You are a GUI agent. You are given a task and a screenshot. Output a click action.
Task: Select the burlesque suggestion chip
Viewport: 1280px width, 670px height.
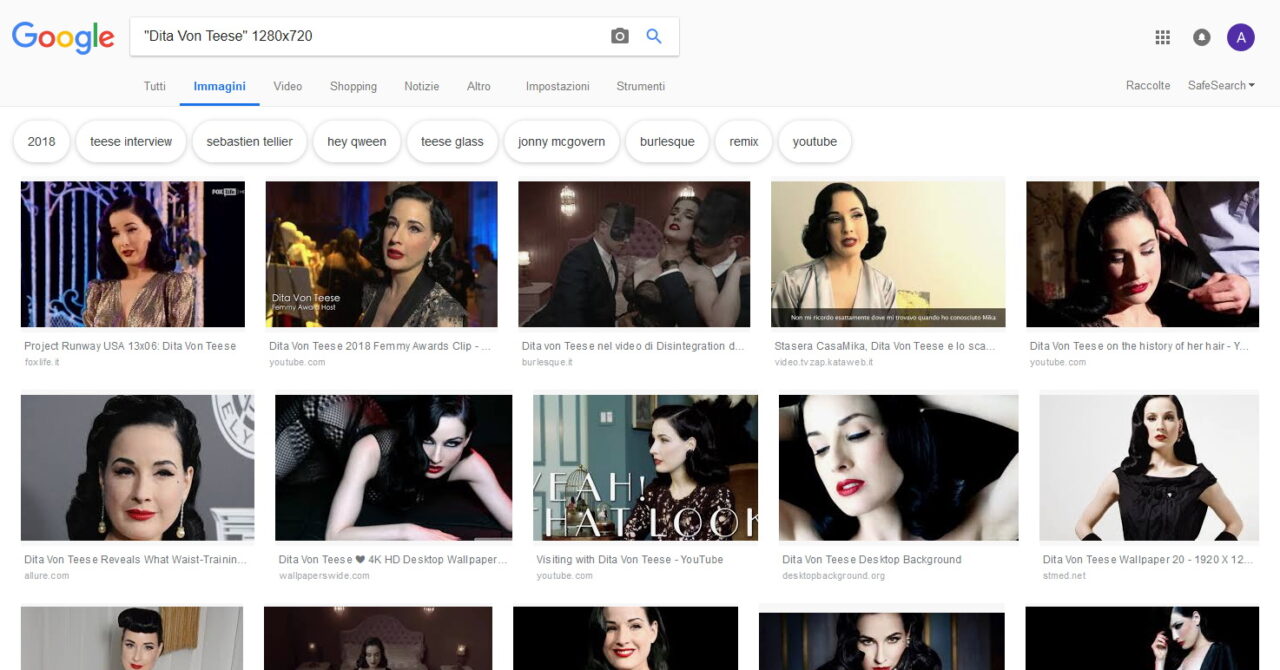coord(667,142)
